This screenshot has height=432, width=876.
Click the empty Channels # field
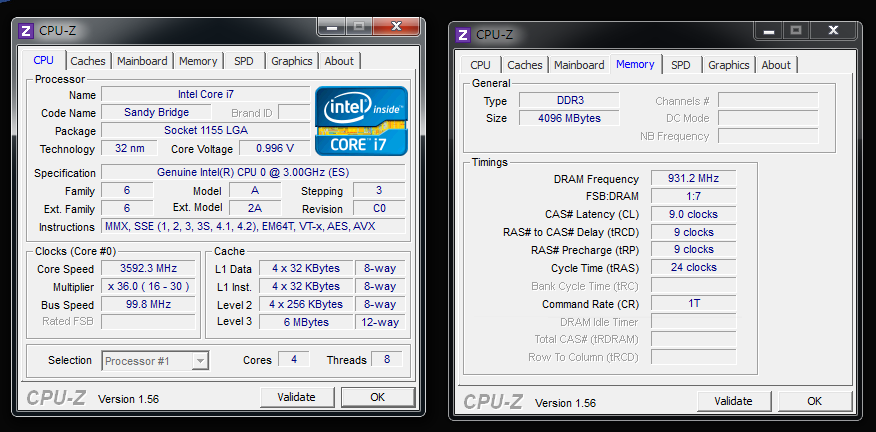pyautogui.click(x=768, y=101)
